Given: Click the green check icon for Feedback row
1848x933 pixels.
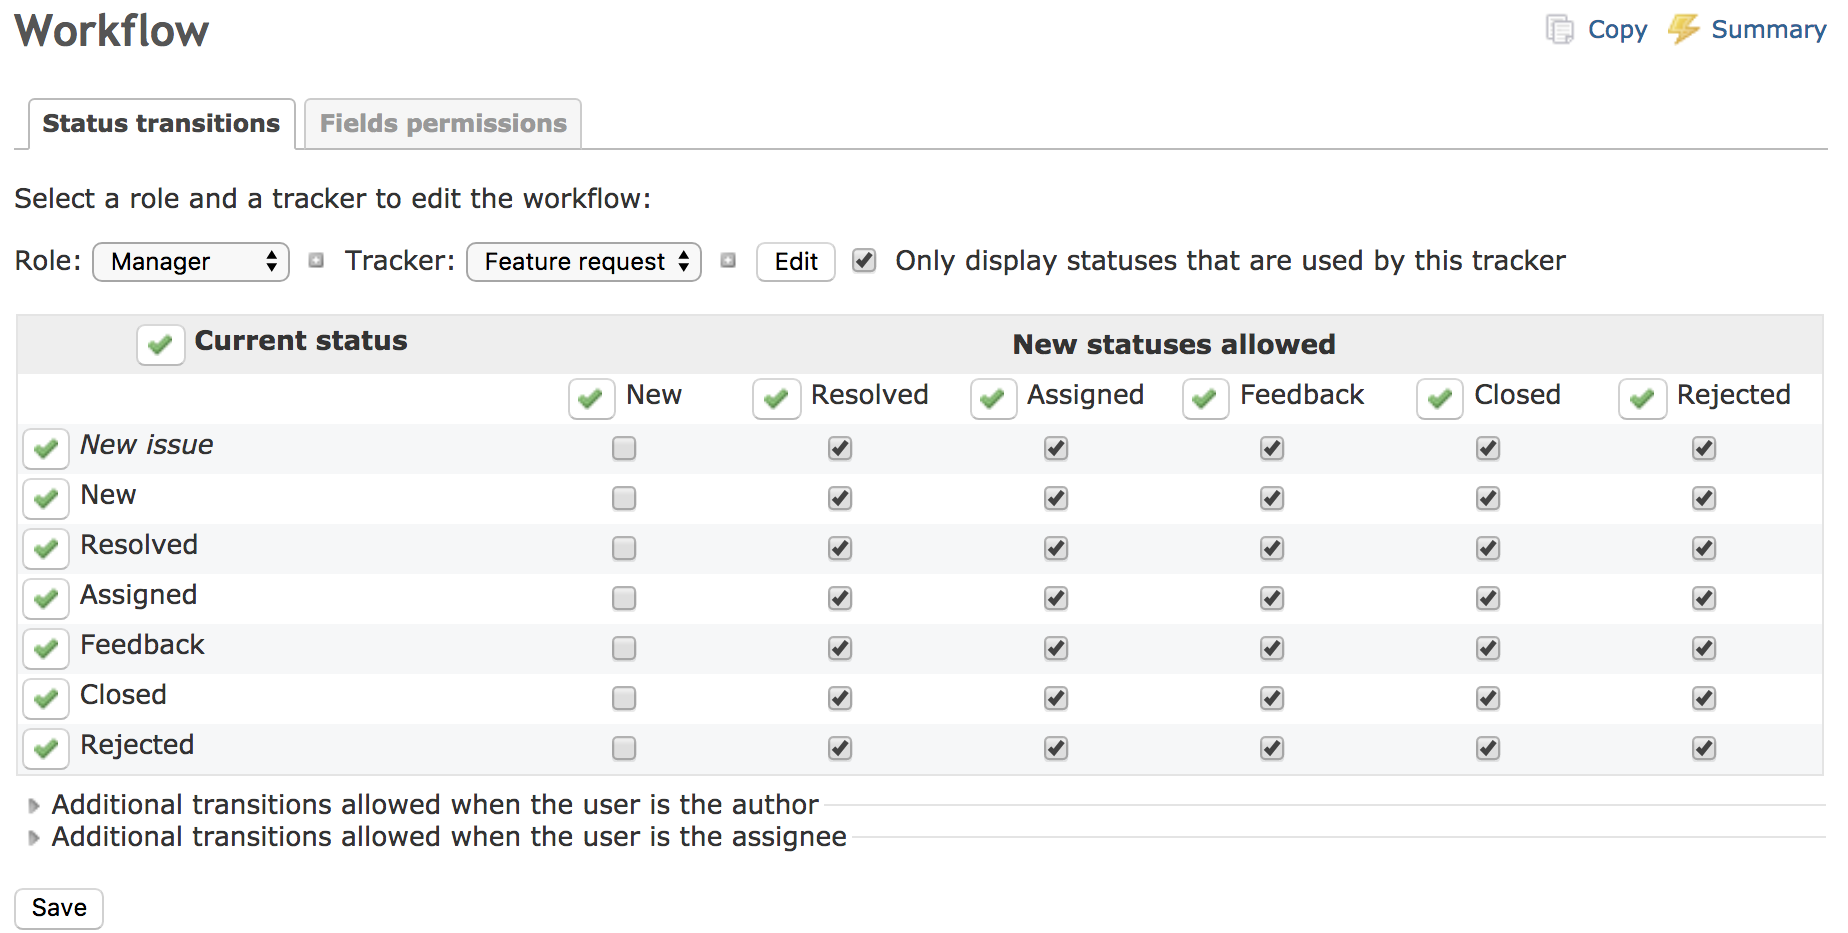Looking at the screenshot, I should click(x=46, y=649).
